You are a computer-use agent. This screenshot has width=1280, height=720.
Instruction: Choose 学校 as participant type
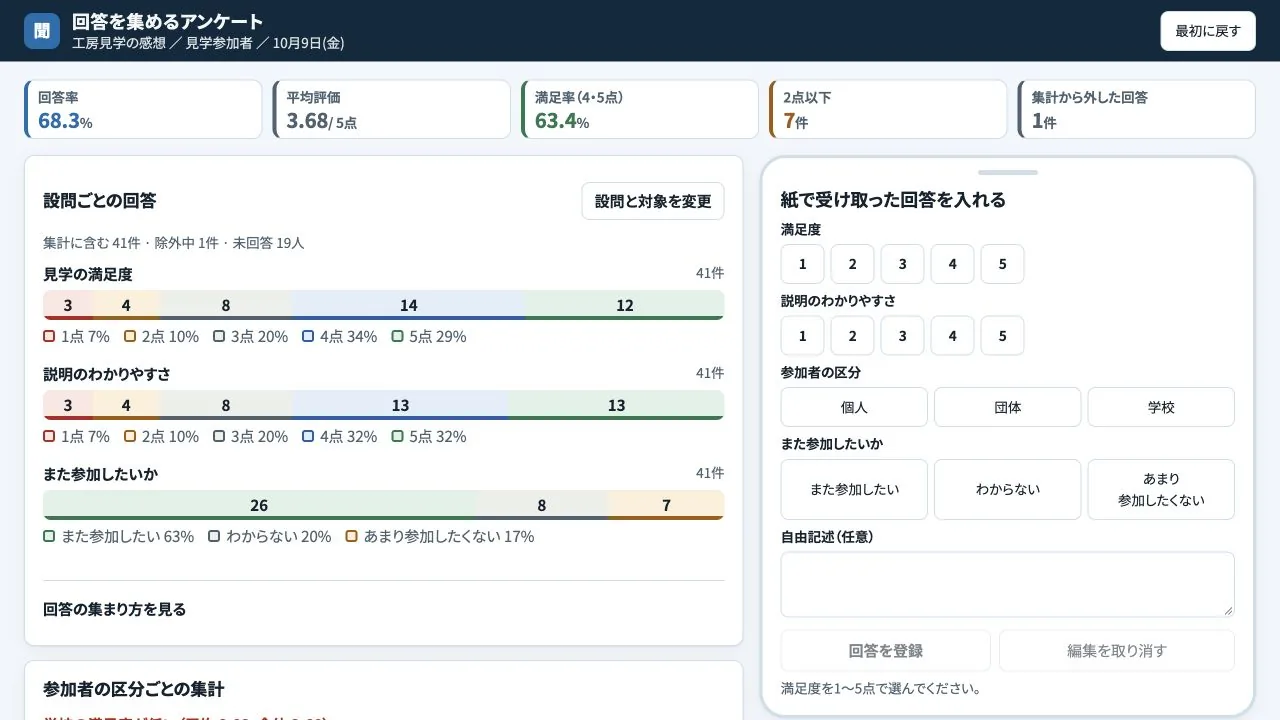(x=1161, y=407)
